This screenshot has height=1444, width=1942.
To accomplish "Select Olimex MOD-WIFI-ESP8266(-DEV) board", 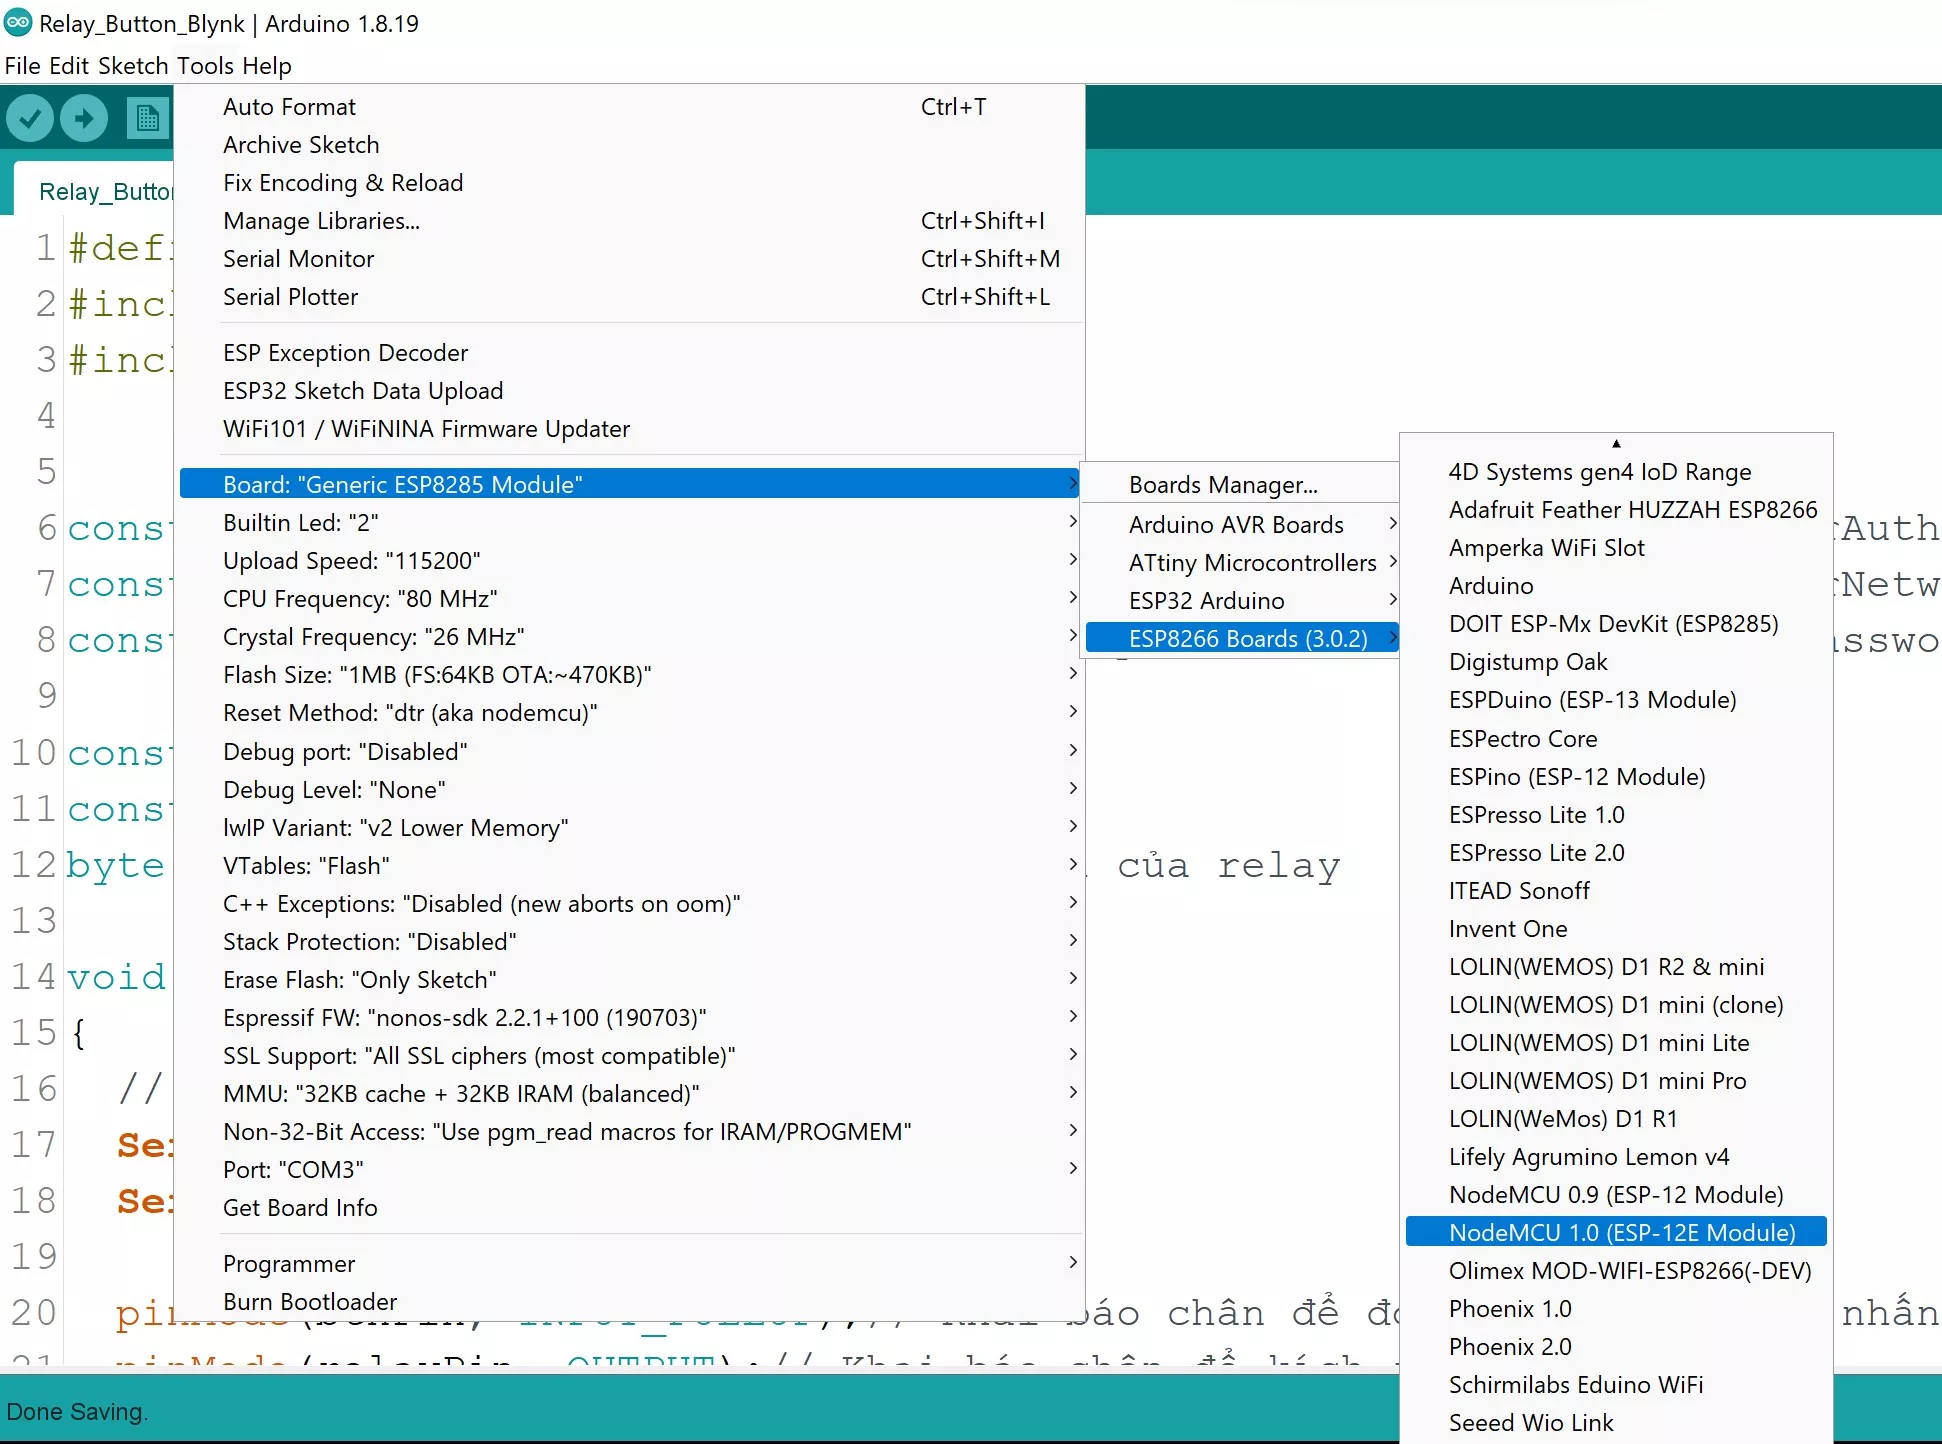I will pos(1616,1271).
